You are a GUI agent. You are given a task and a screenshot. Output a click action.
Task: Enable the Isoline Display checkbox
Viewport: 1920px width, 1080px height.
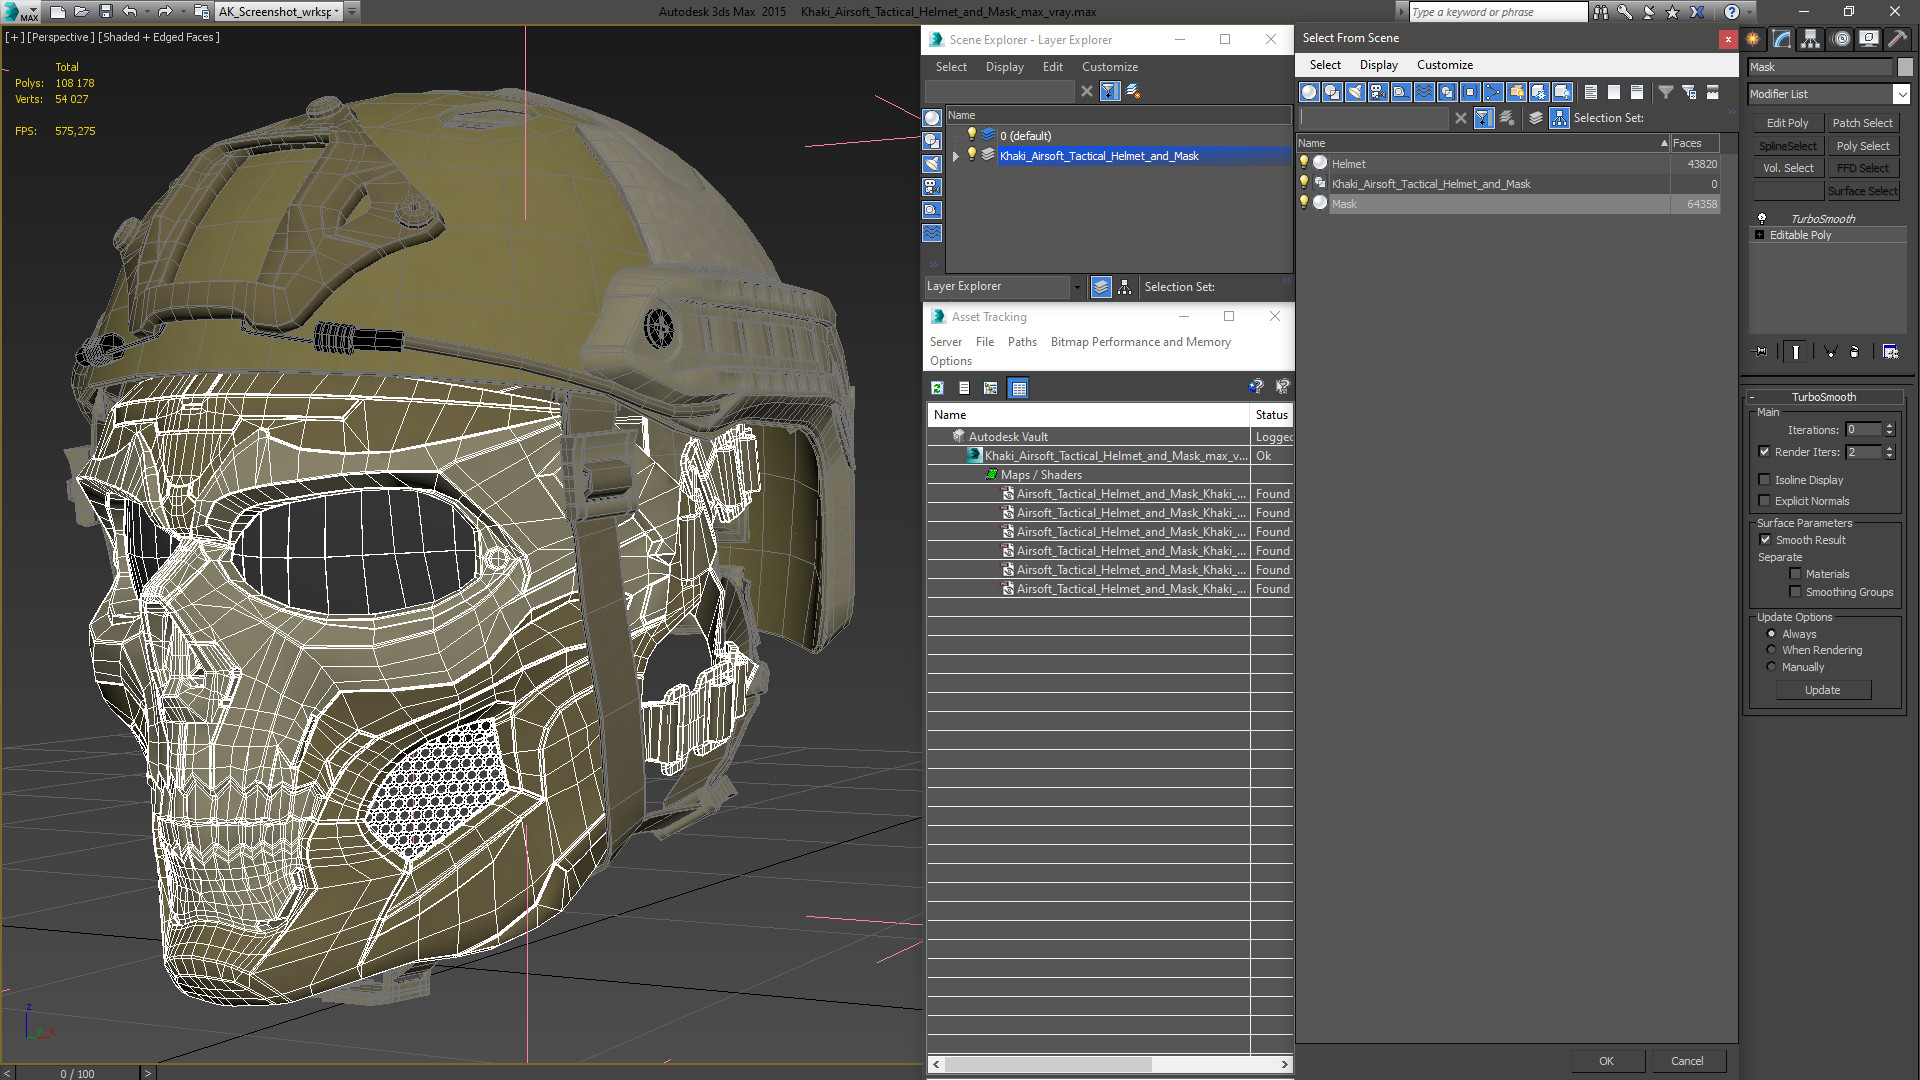coord(1765,480)
